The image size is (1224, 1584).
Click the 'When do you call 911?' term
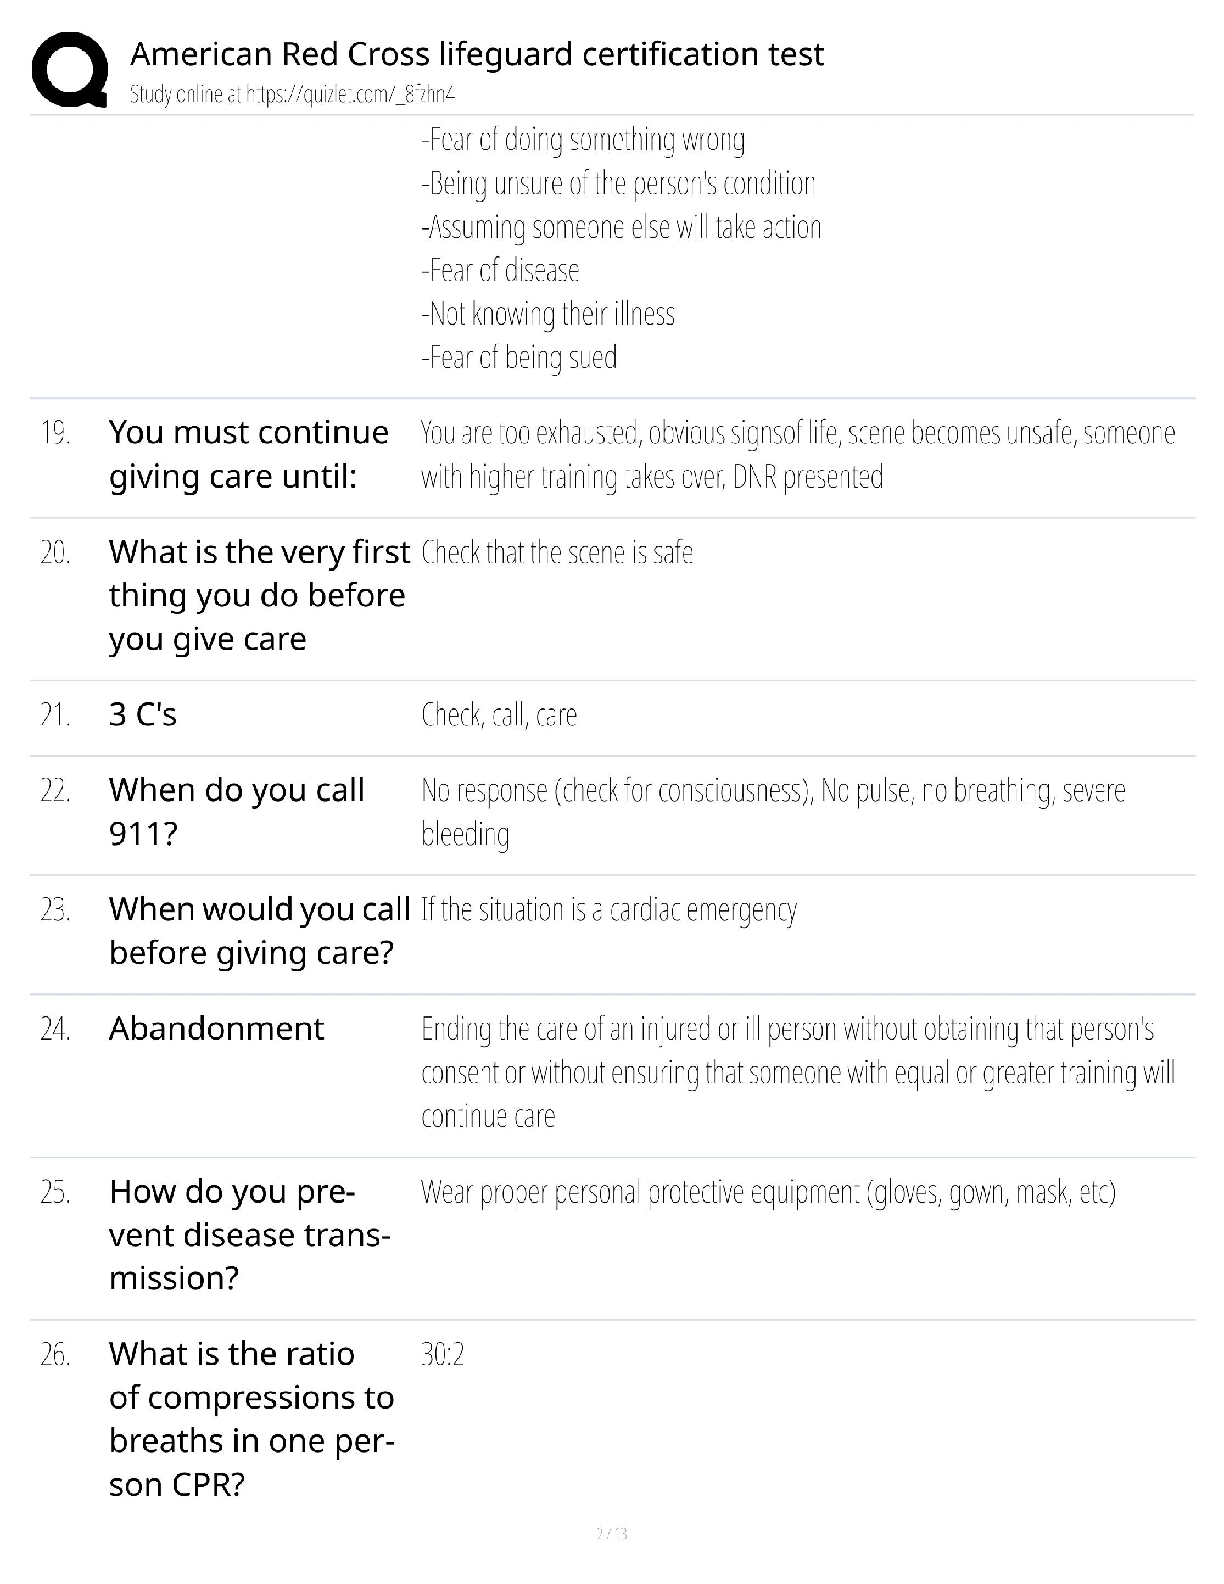click(x=237, y=811)
